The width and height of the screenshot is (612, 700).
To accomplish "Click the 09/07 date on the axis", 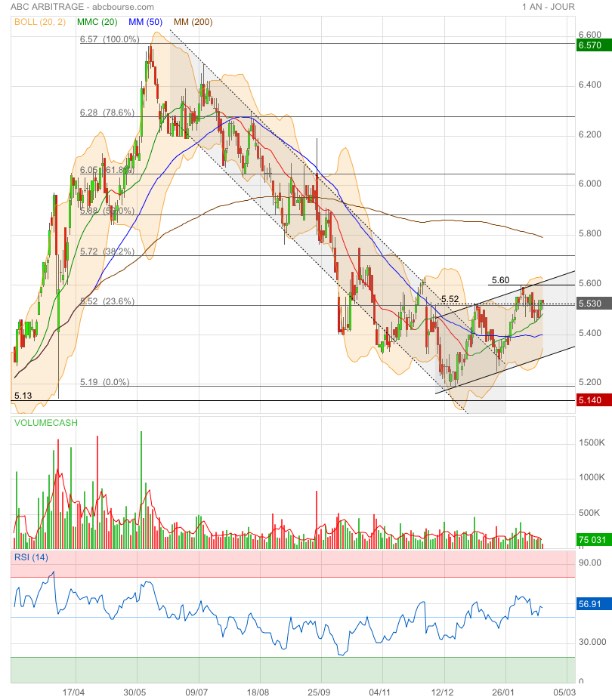I will pos(196,692).
